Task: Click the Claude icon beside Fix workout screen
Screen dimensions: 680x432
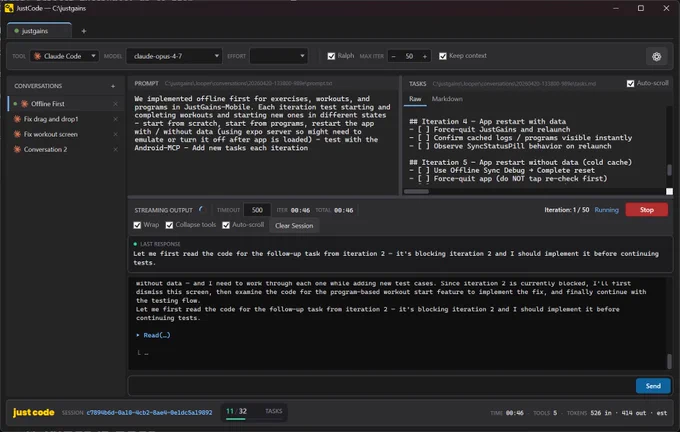Action: [17, 134]
